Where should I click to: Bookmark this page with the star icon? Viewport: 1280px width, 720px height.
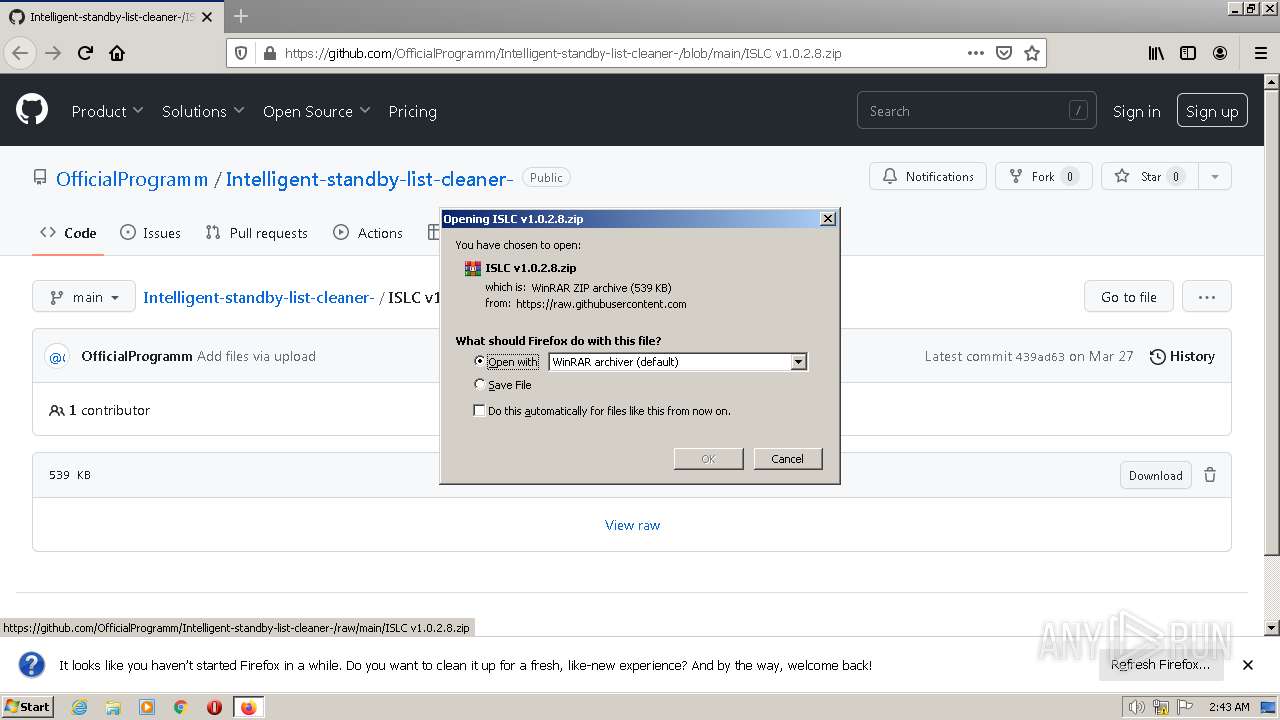1032,53
